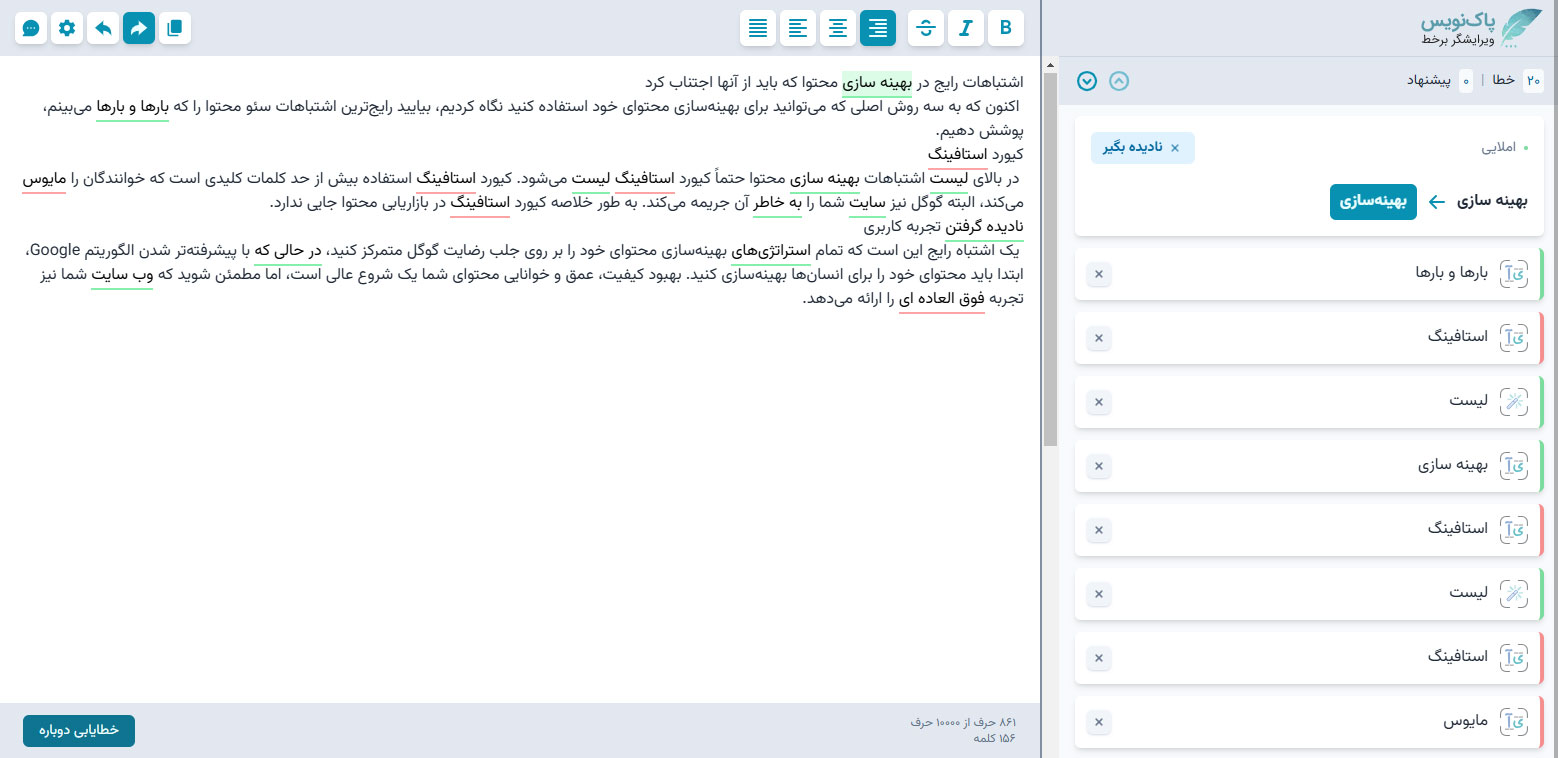Apply the بهینه‌سازی suggested correction

(x=1373, y=201)
